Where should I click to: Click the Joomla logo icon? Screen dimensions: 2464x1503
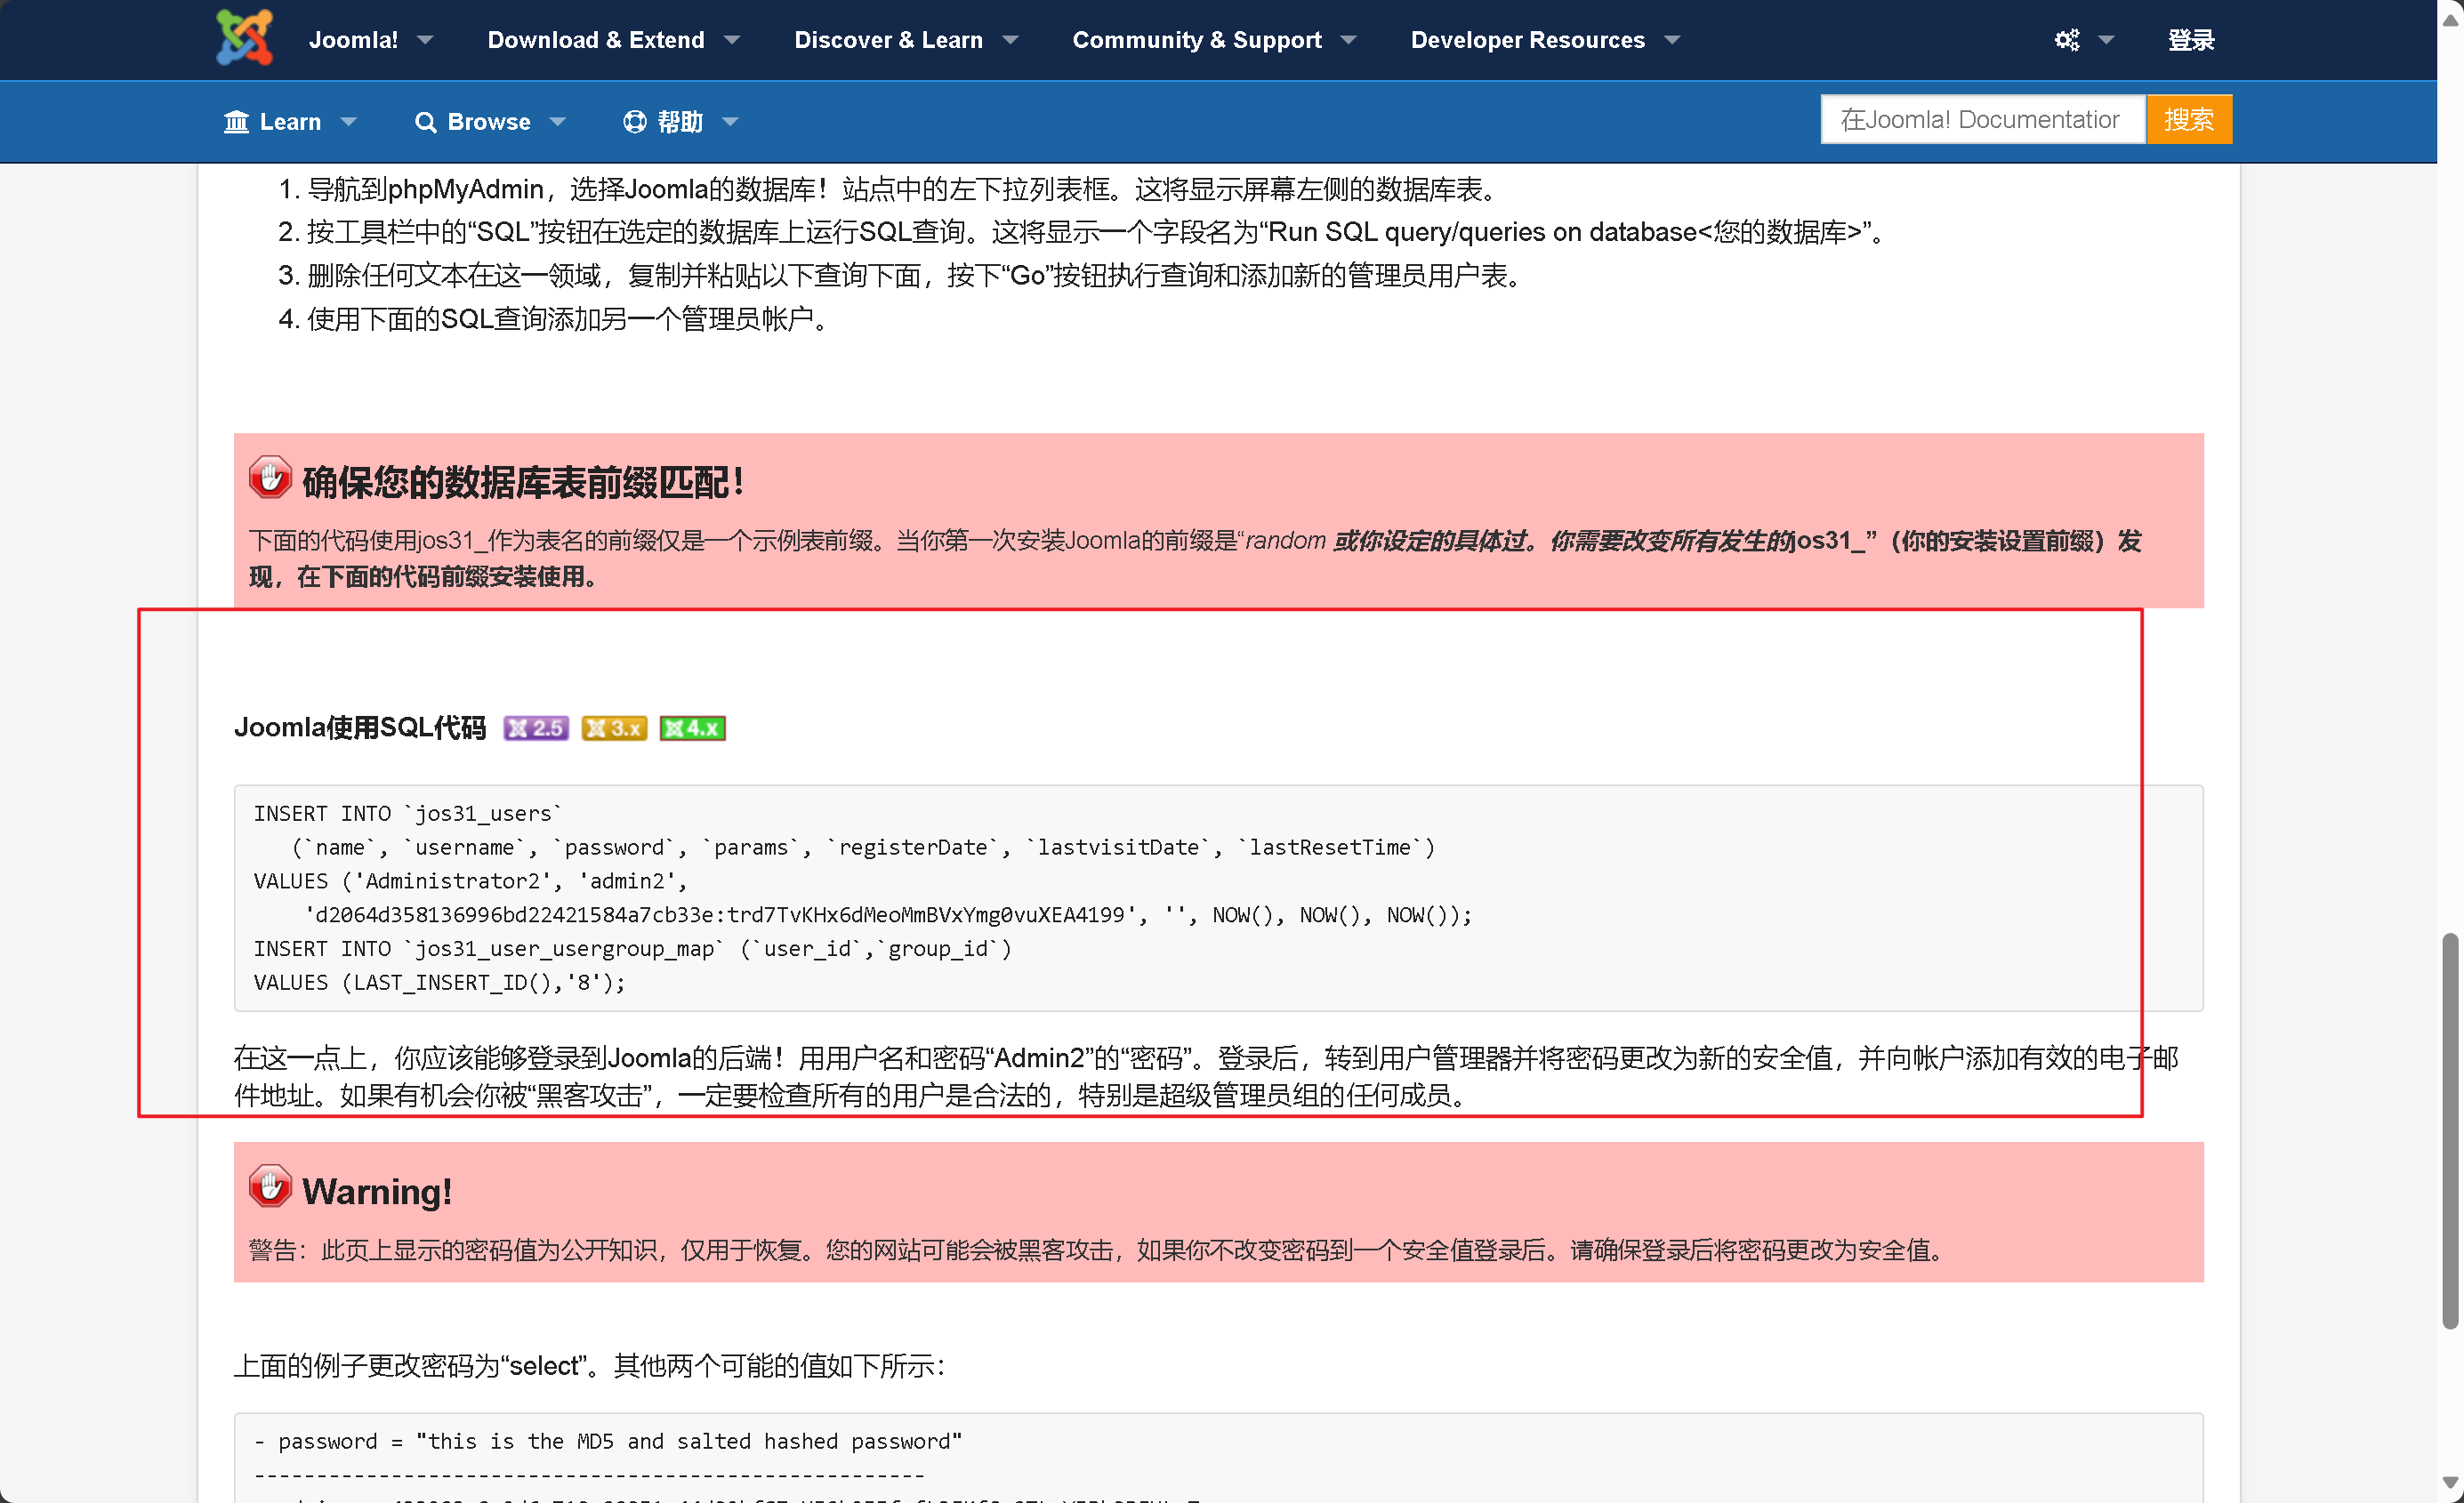(x=244, y=38)
